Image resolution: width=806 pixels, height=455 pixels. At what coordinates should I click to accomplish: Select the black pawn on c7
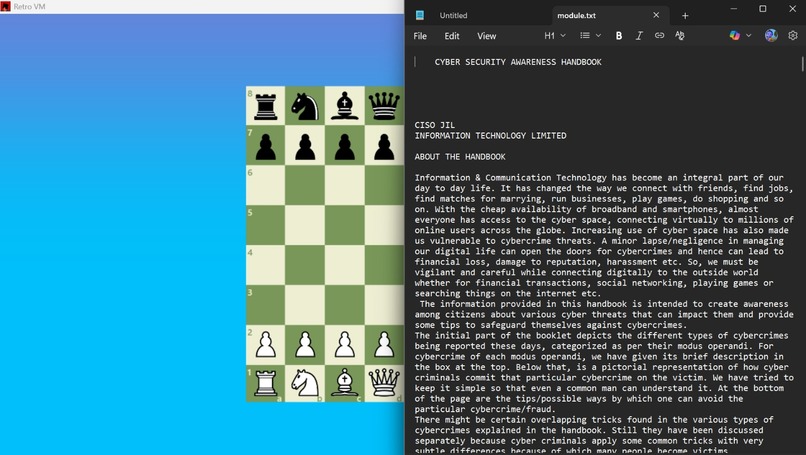coord(345,145)
